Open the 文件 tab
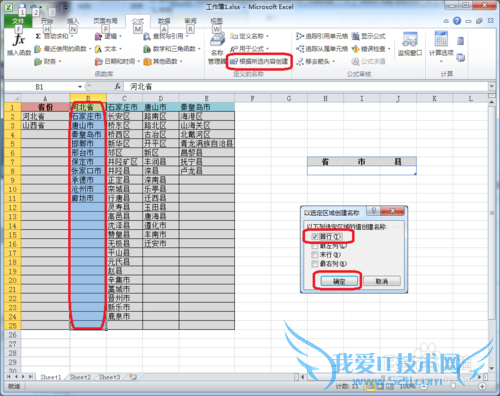The height and width of the screenshot is (396, 500). 18,21
